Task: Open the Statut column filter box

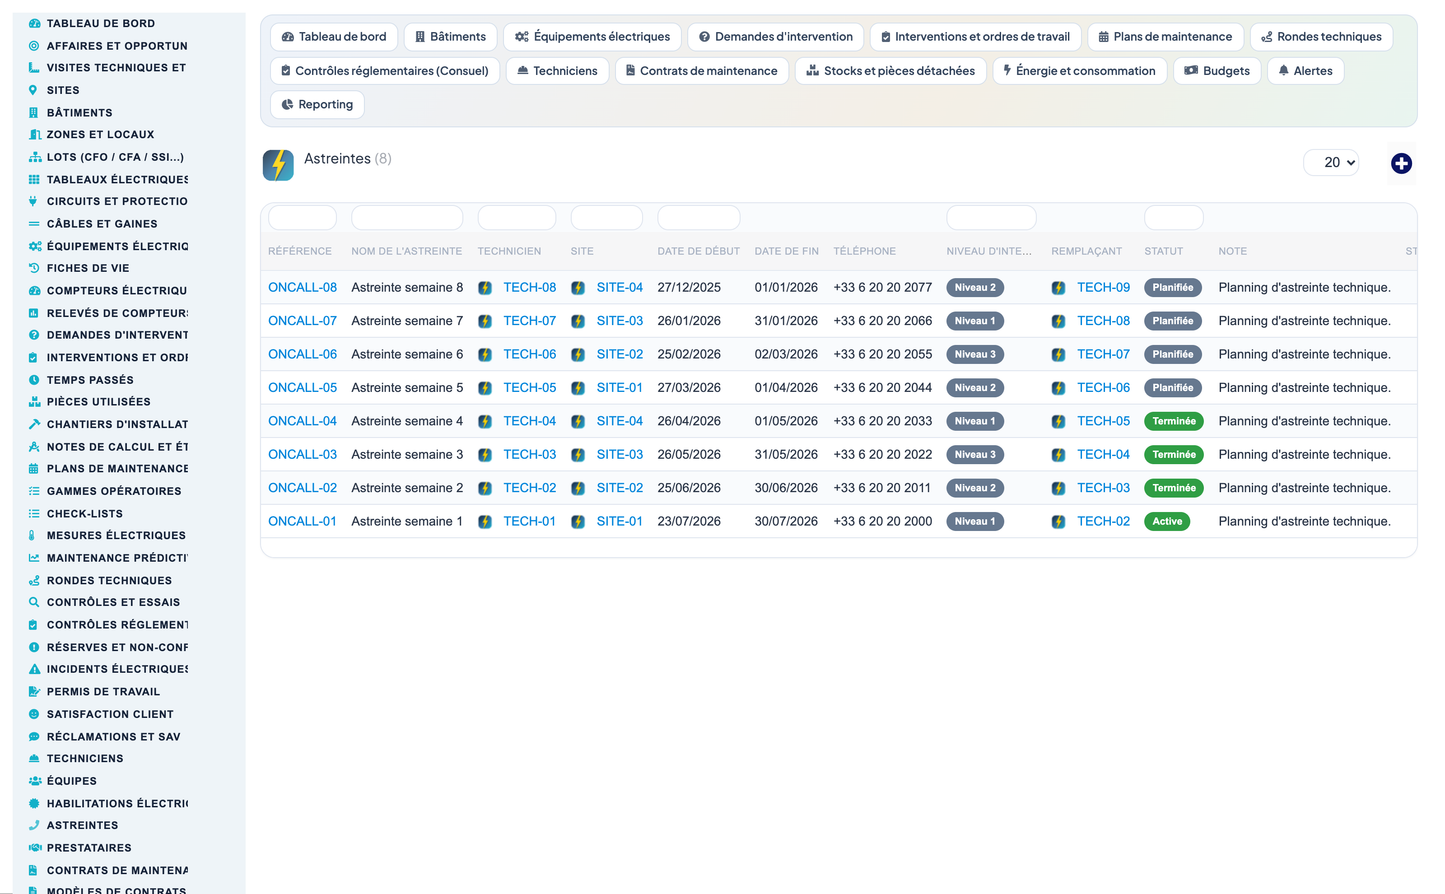Action: coord(1173,217)
